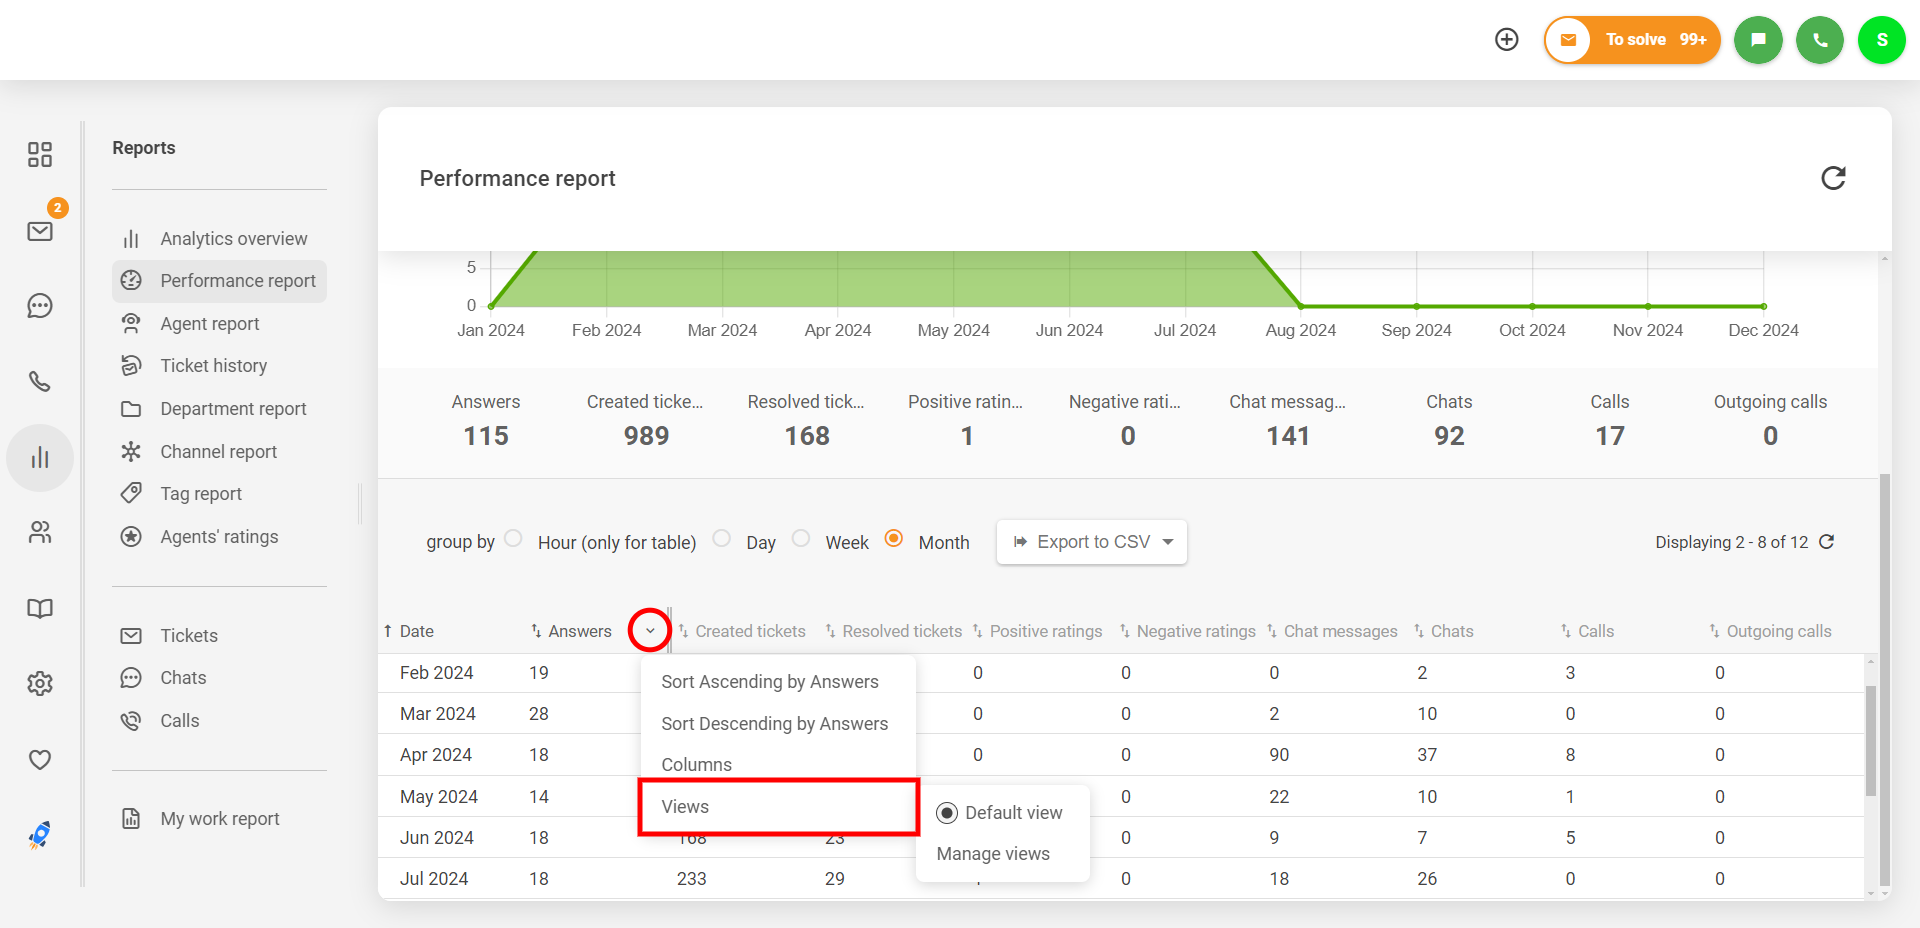Viewport: 1920px width, 928px height.
Task: Open the knowledge base book icon
Action: point(40,608)
